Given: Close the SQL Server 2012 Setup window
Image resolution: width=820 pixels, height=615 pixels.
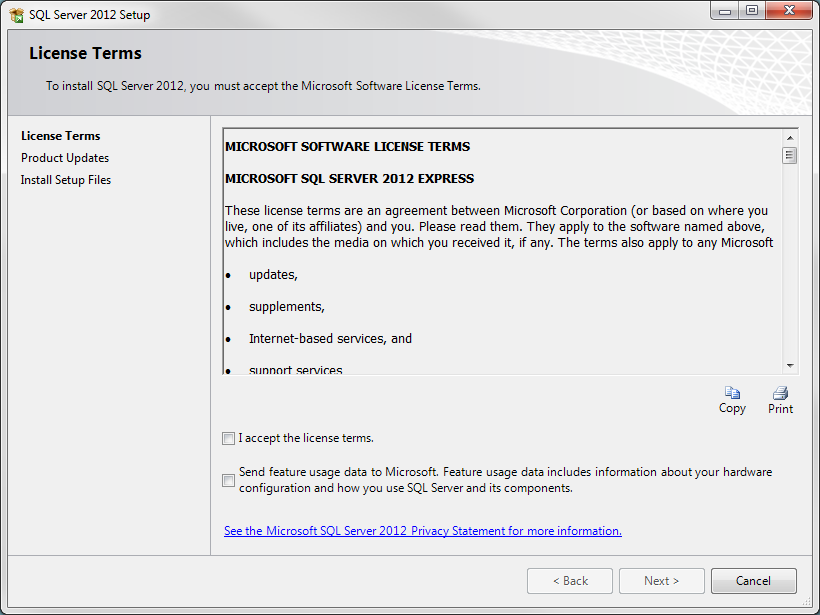Looking at the screenshot, I should [789, 11].
